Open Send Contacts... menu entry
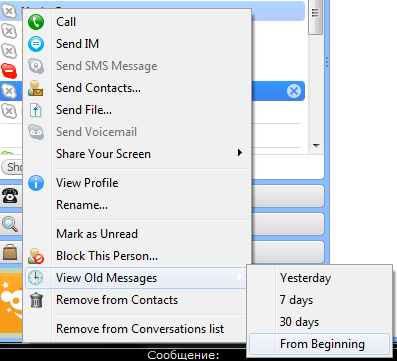397x361 pixels. [x=137, y=88]
